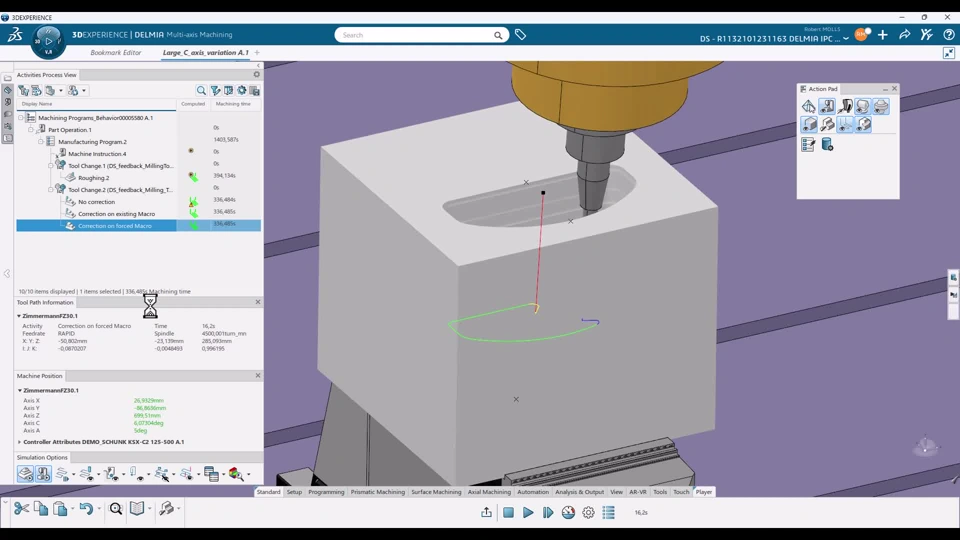Click the Stop simulation button

[x=508, y=513]
